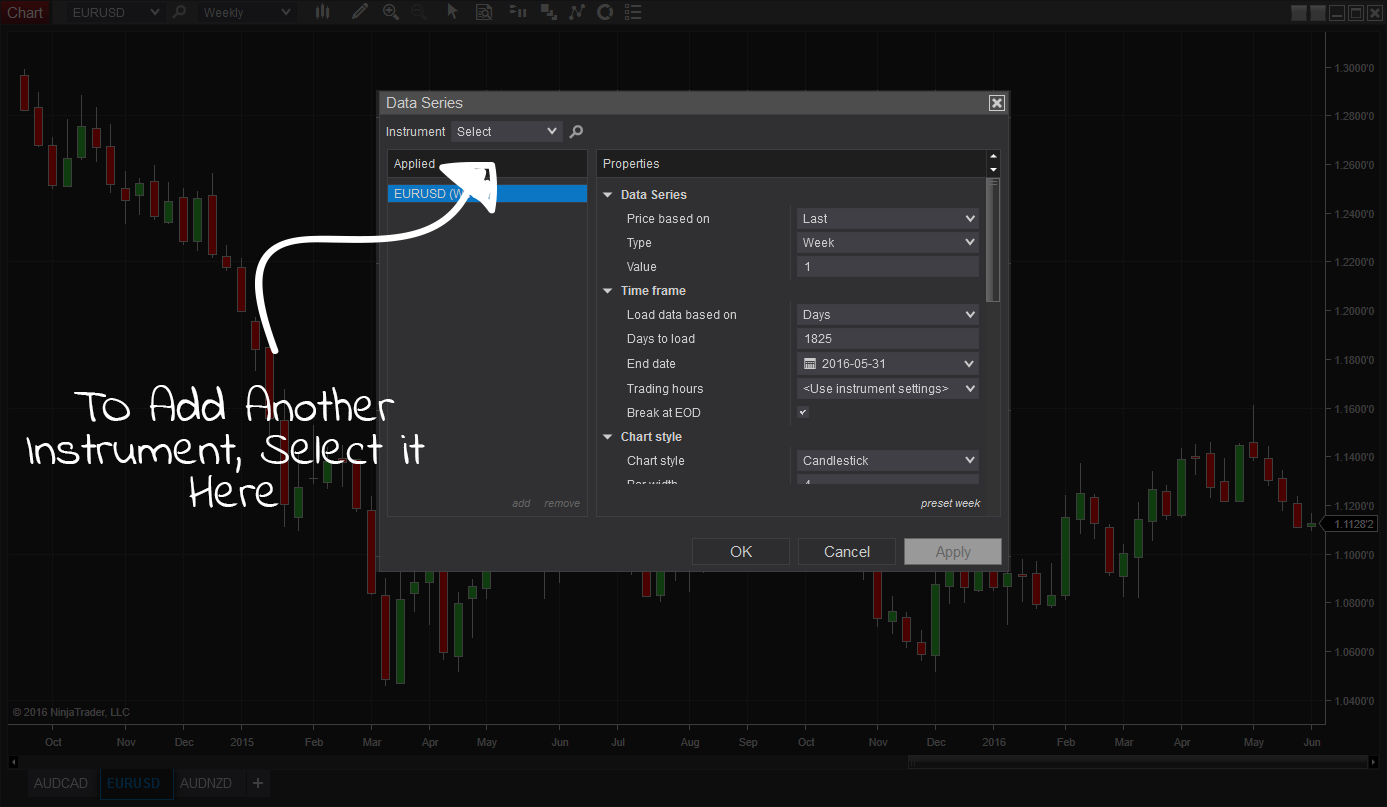Click the instrument search magnifier in Data Series

(575, 131)
